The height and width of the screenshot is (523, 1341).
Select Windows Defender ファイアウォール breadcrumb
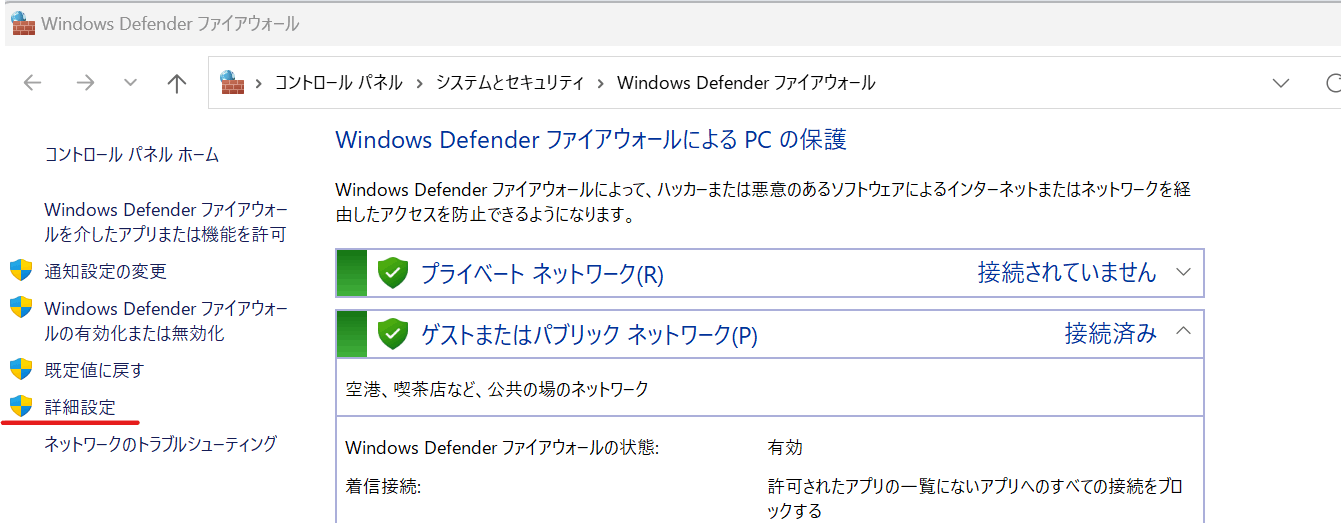pyautogui.click(x=746, y=83)
